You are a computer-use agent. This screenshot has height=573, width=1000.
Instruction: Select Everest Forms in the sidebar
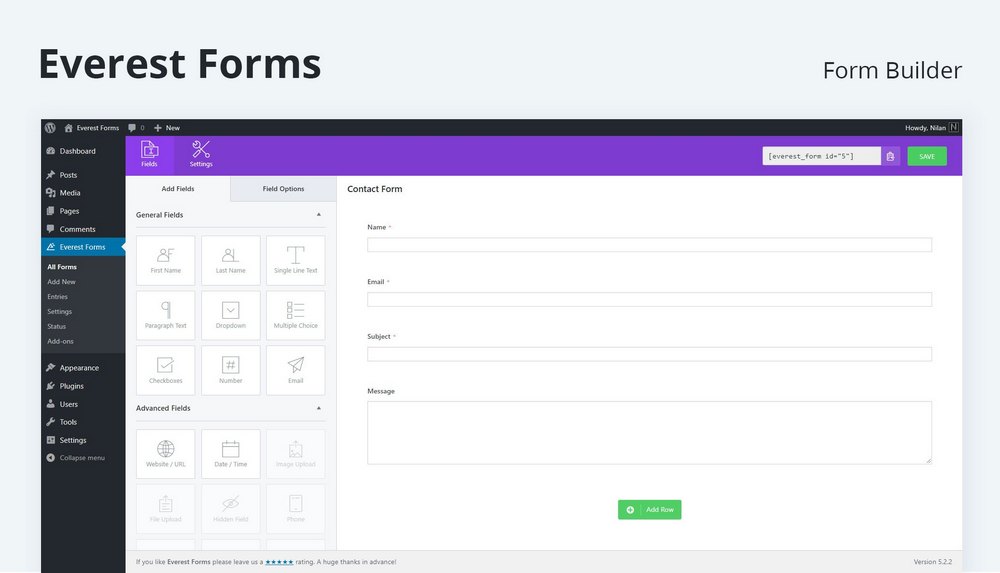83,247
